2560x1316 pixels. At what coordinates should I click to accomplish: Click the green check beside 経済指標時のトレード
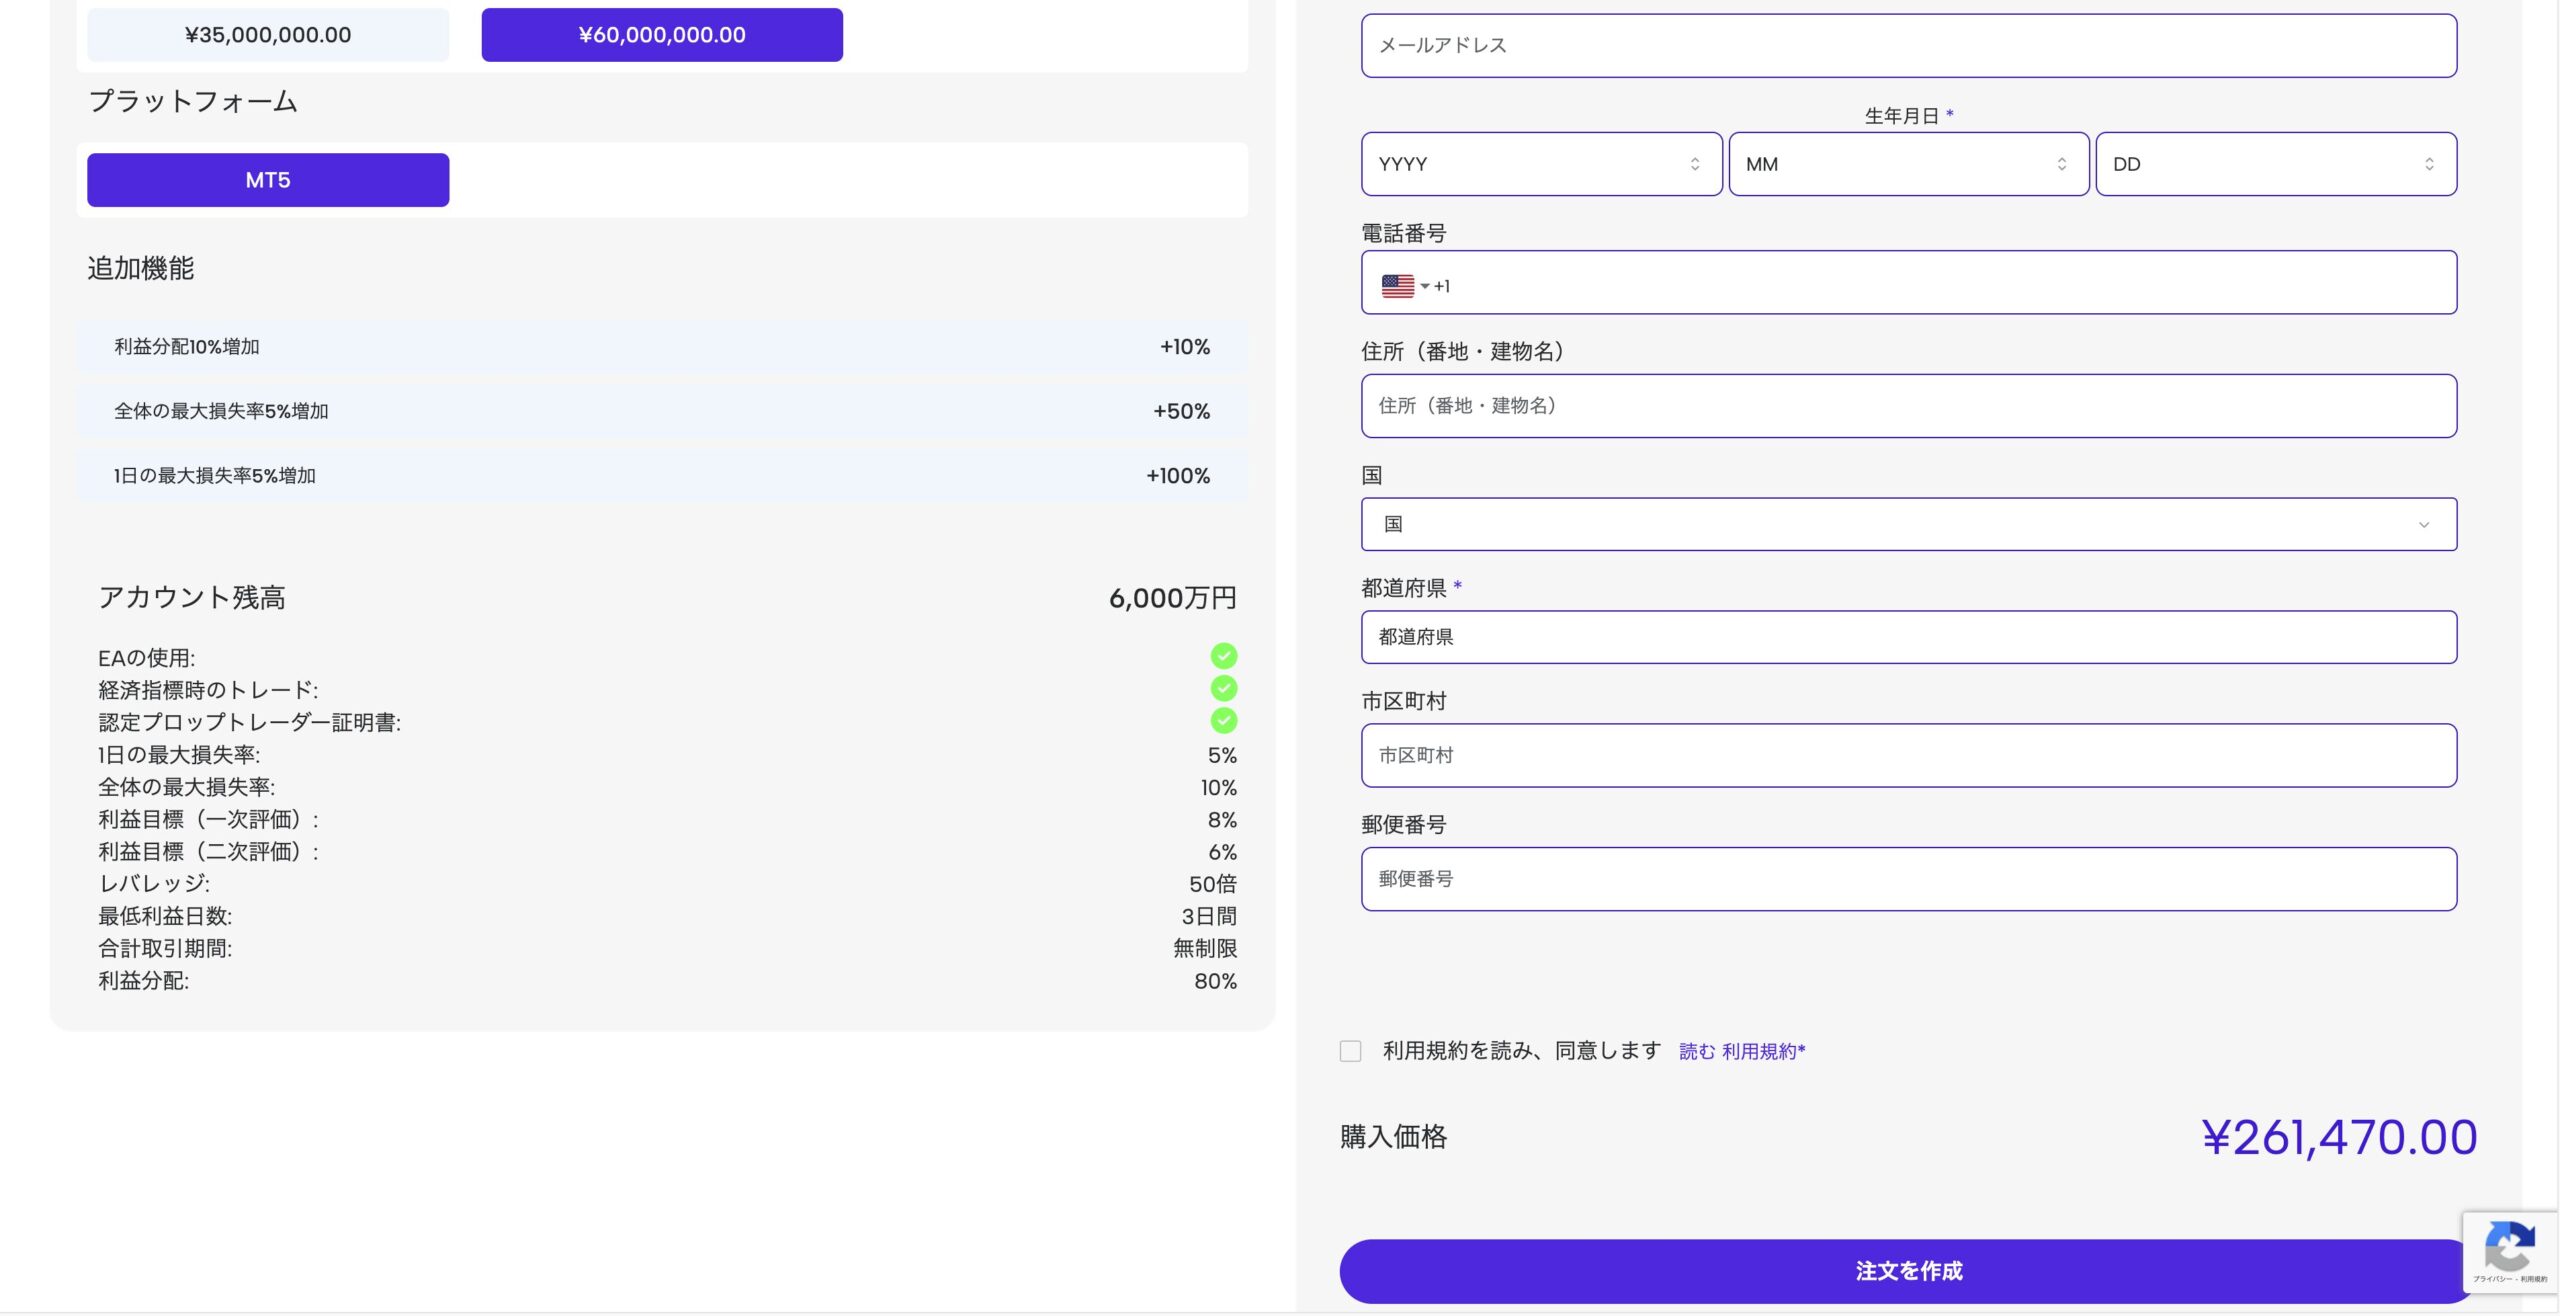(x=1223, y=688)
